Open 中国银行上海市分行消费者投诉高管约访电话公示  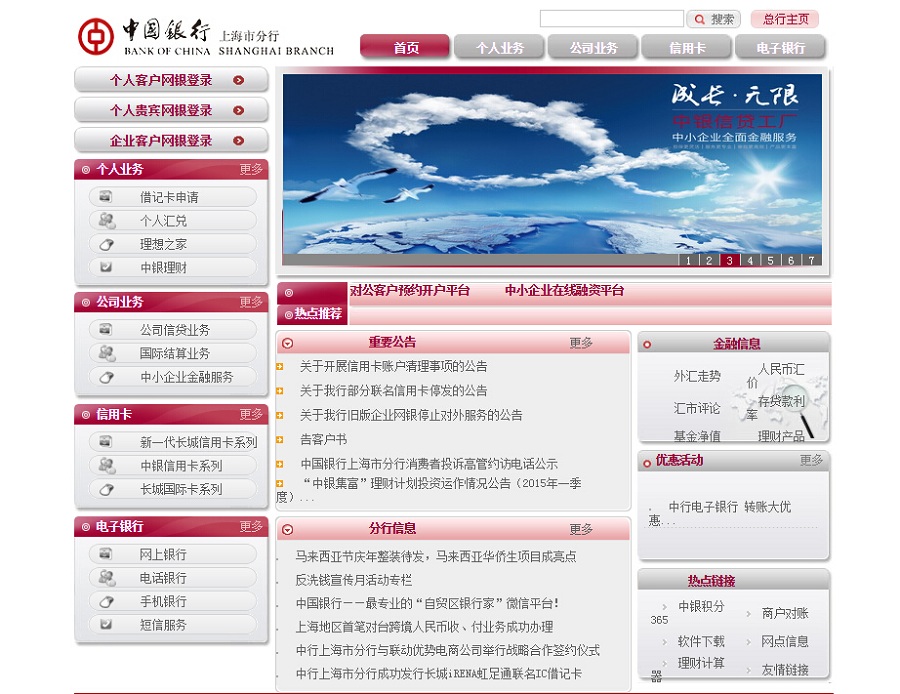(x=429, y=464)
